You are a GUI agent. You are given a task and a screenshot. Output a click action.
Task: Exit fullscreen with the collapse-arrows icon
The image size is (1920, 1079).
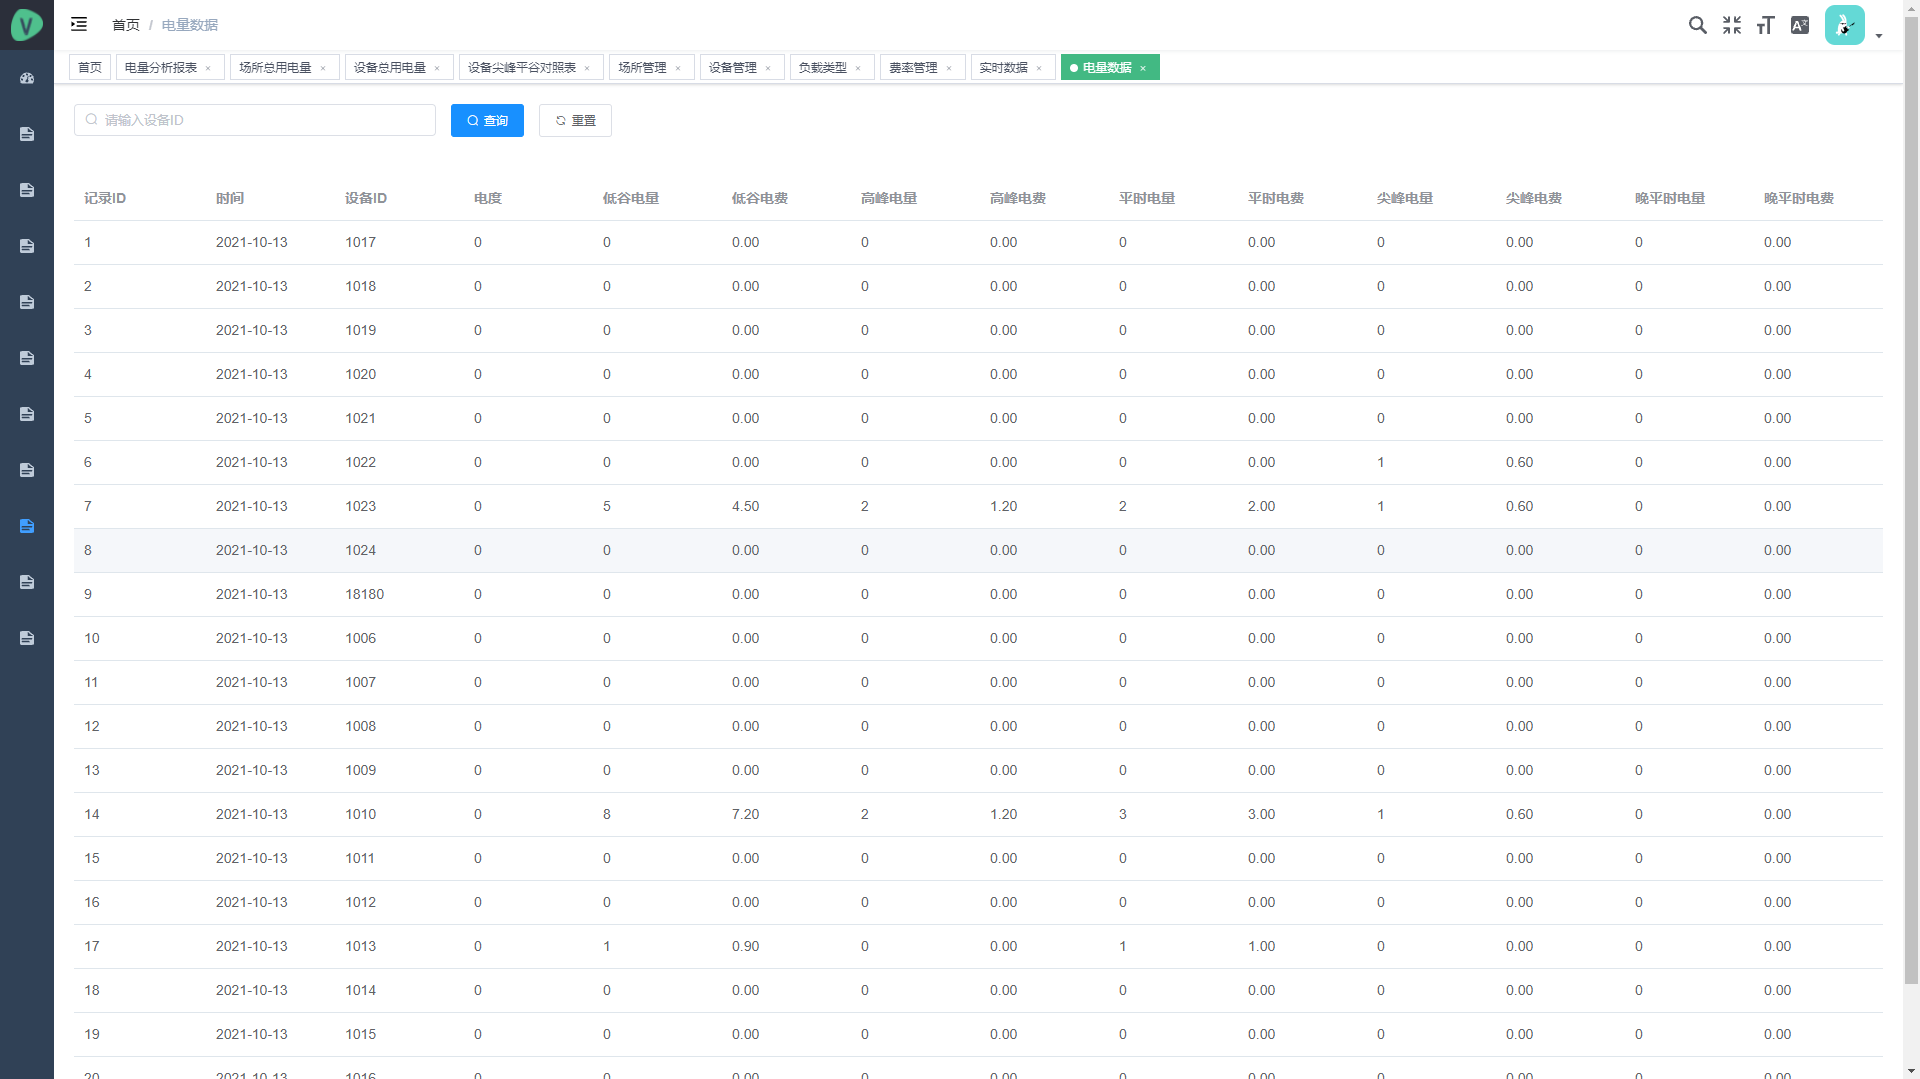tap(1732, 25)
